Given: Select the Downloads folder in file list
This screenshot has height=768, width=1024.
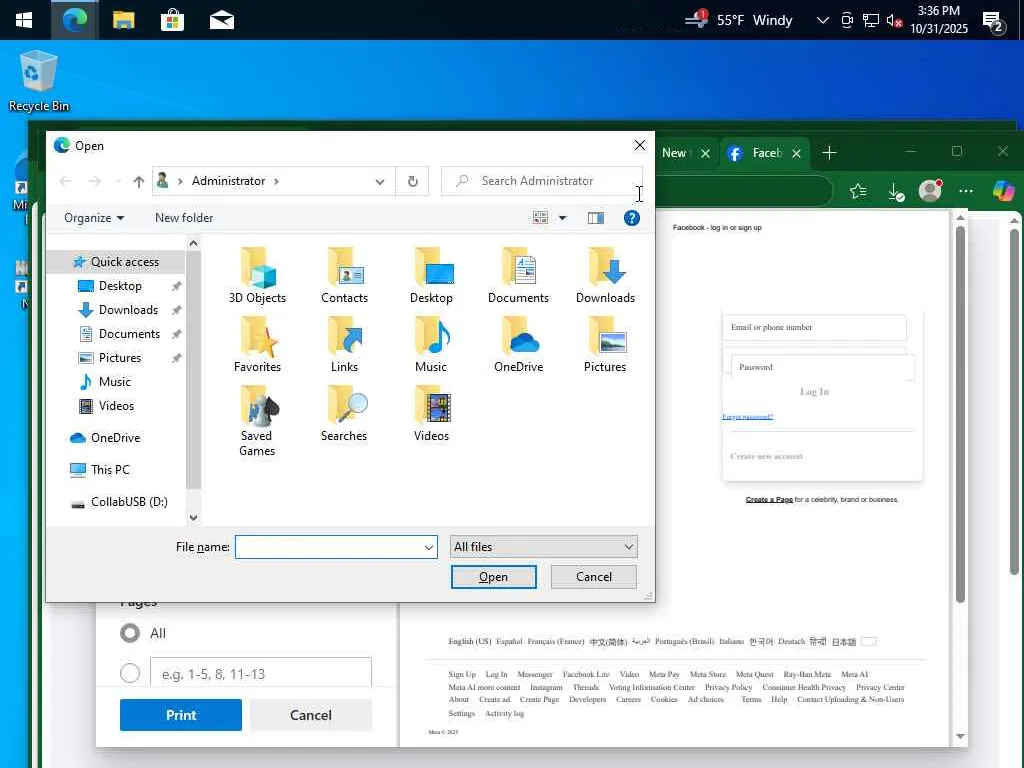Looking at the screenshot, I should coord(605,275).
